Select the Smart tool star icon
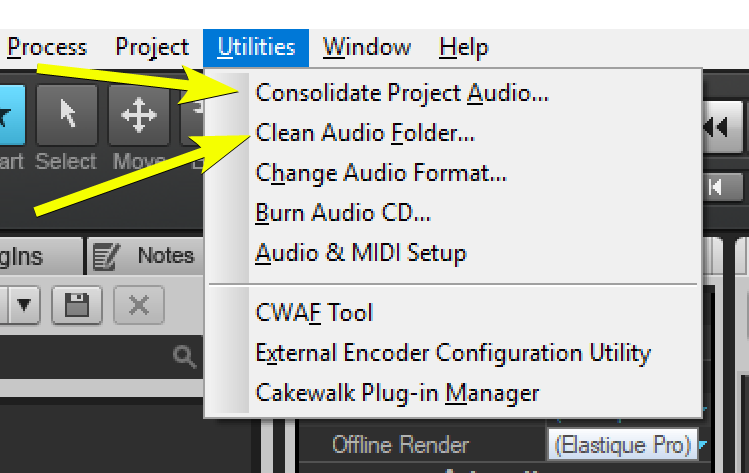 coord(10,115)
